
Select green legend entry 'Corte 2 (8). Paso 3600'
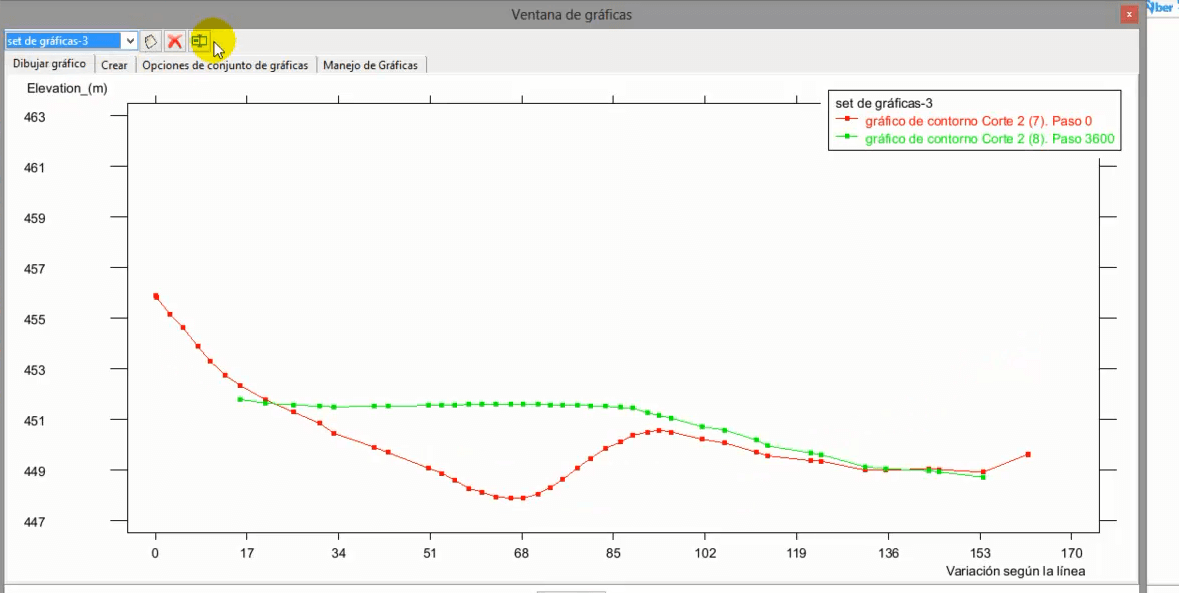tap(989, 139)
